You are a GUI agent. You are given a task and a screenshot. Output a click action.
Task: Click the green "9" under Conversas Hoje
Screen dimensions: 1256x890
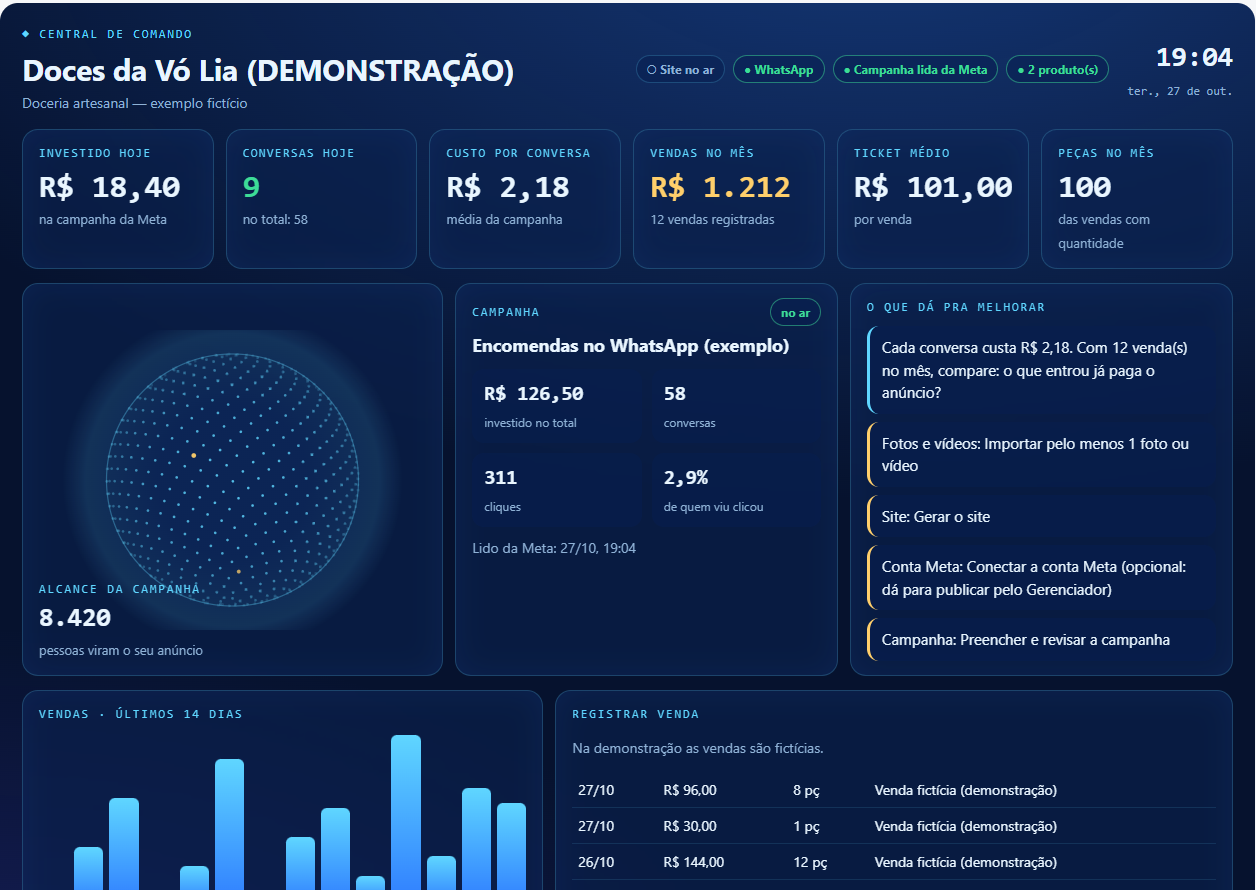tap(251, 187)
